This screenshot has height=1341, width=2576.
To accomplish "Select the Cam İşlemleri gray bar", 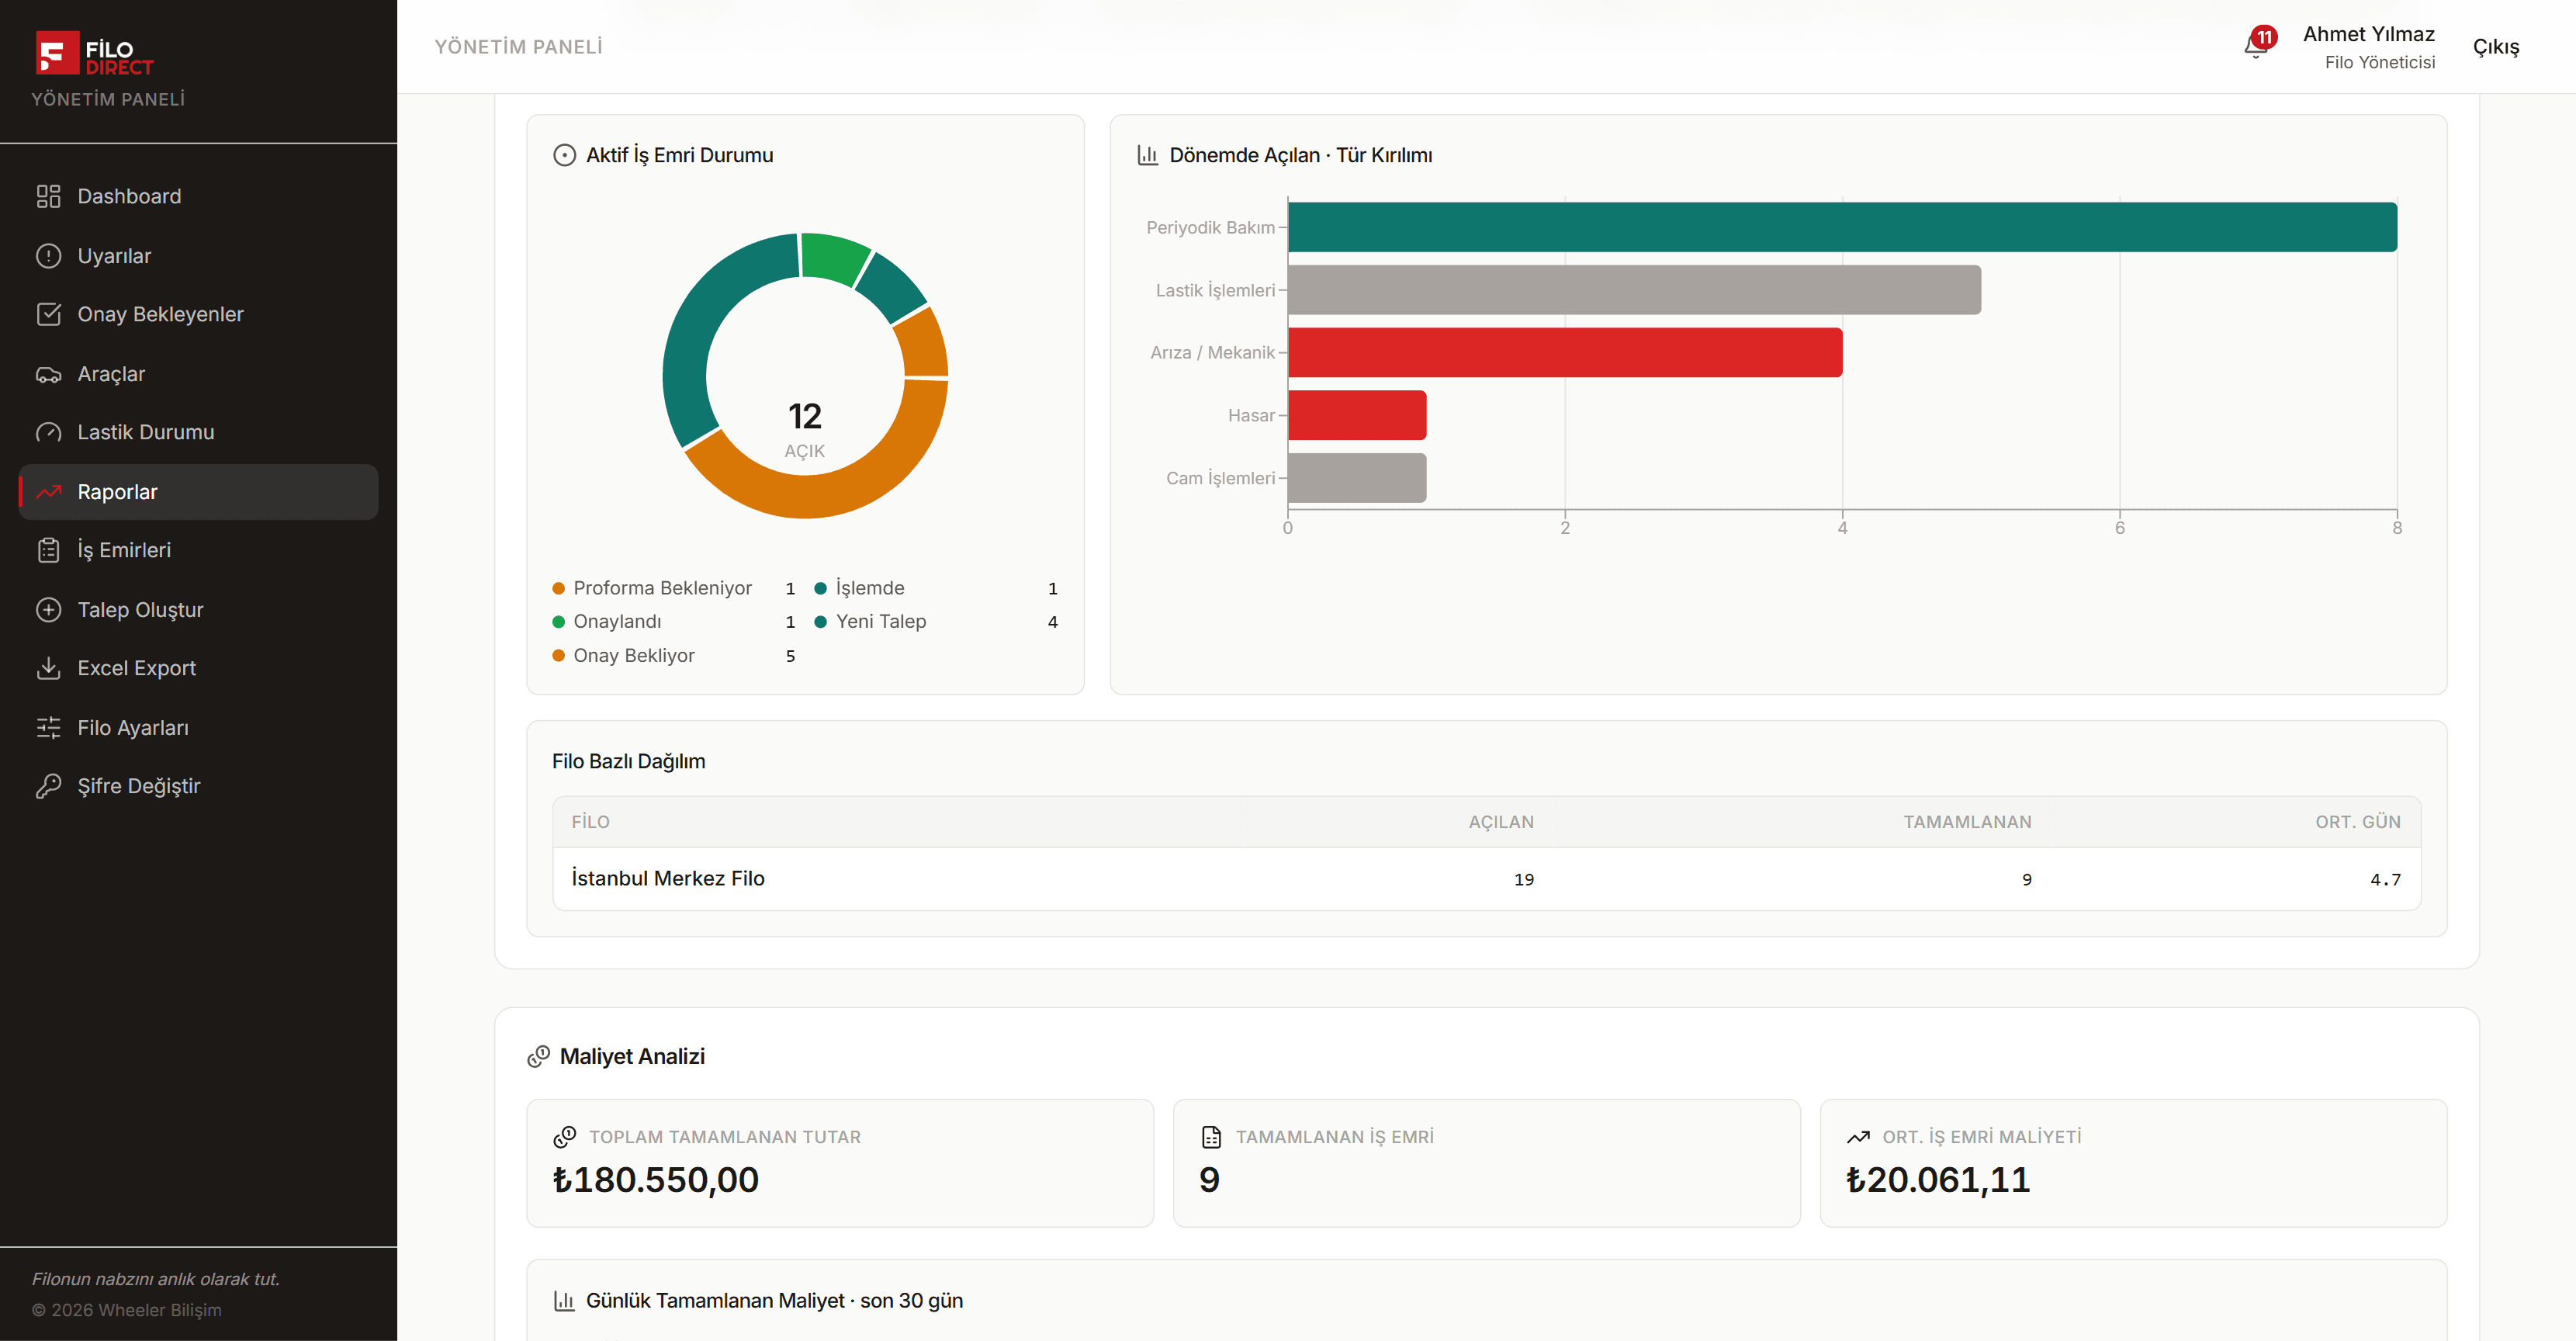I will 1357,478.
